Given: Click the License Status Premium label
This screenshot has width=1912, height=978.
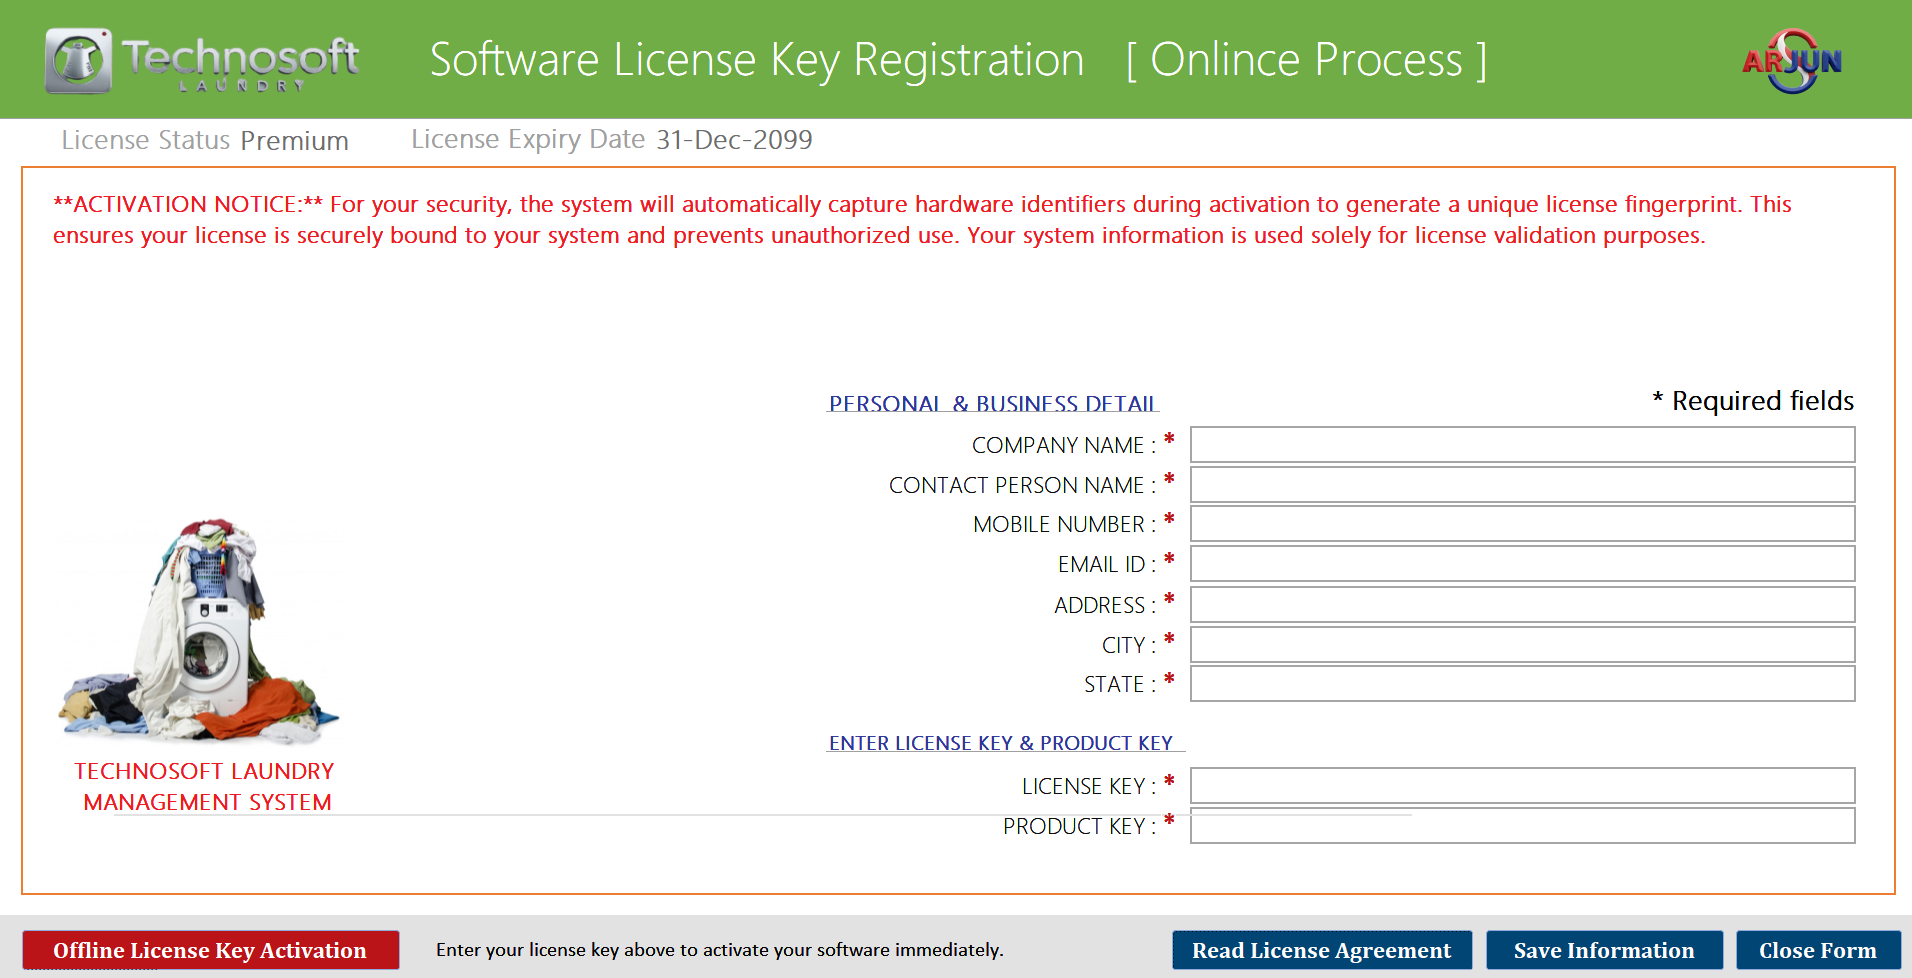Looking at the screenshot, I should (204, 139).
